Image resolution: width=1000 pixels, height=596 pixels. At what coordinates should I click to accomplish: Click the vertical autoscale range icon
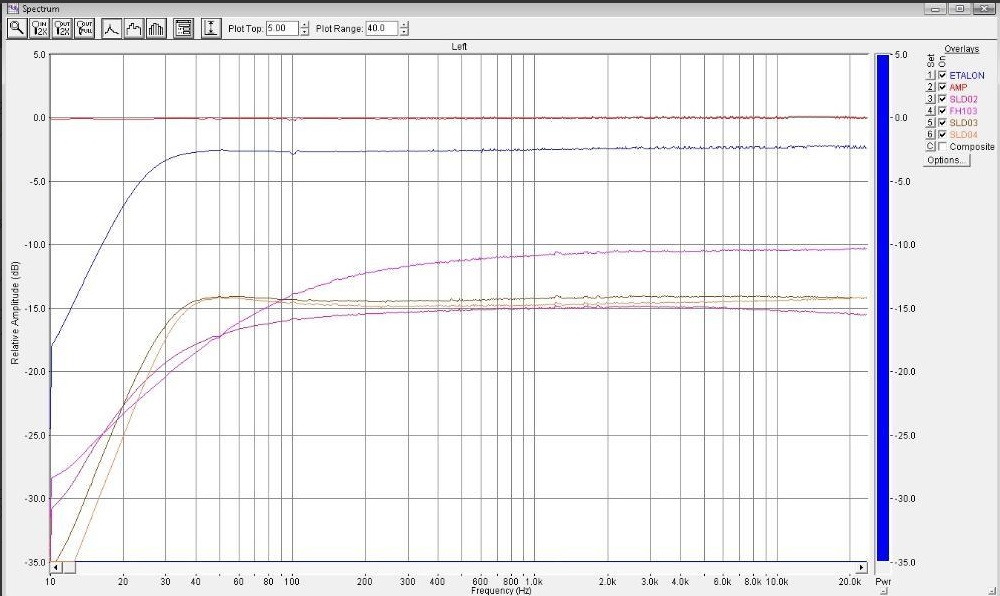point(211,29)
